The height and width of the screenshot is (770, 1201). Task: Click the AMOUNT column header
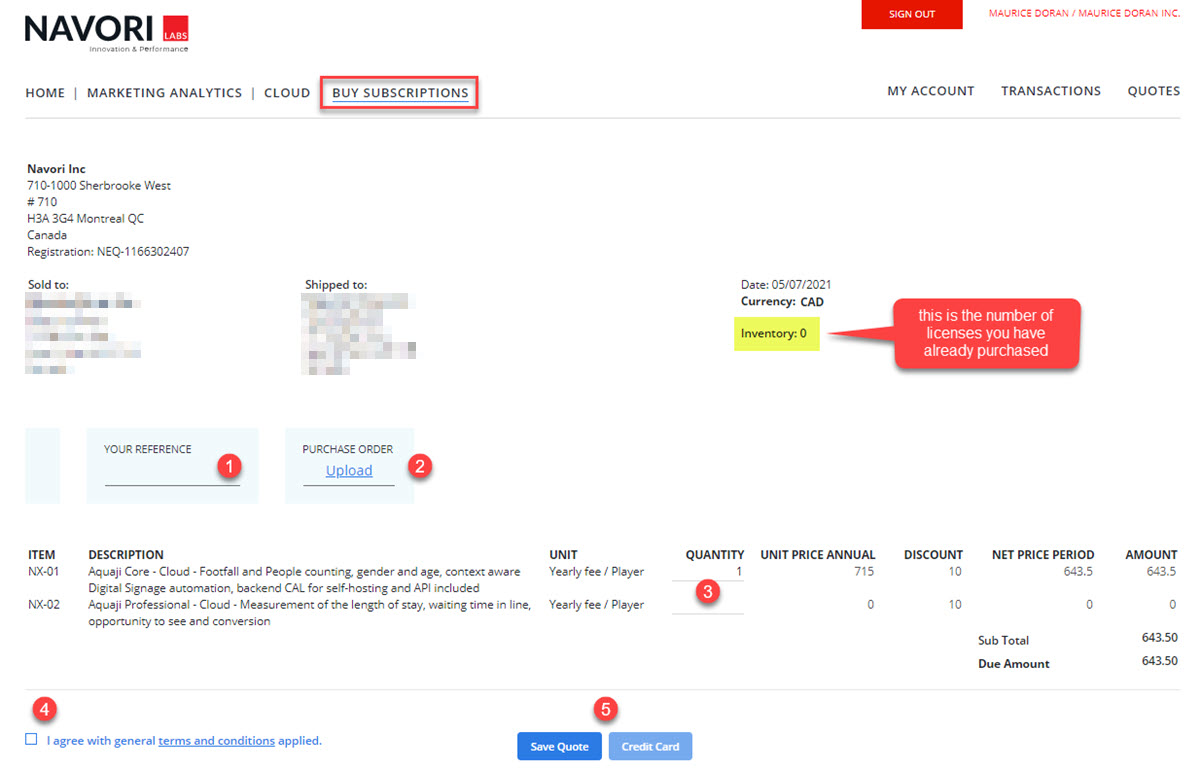(1151, 555)
